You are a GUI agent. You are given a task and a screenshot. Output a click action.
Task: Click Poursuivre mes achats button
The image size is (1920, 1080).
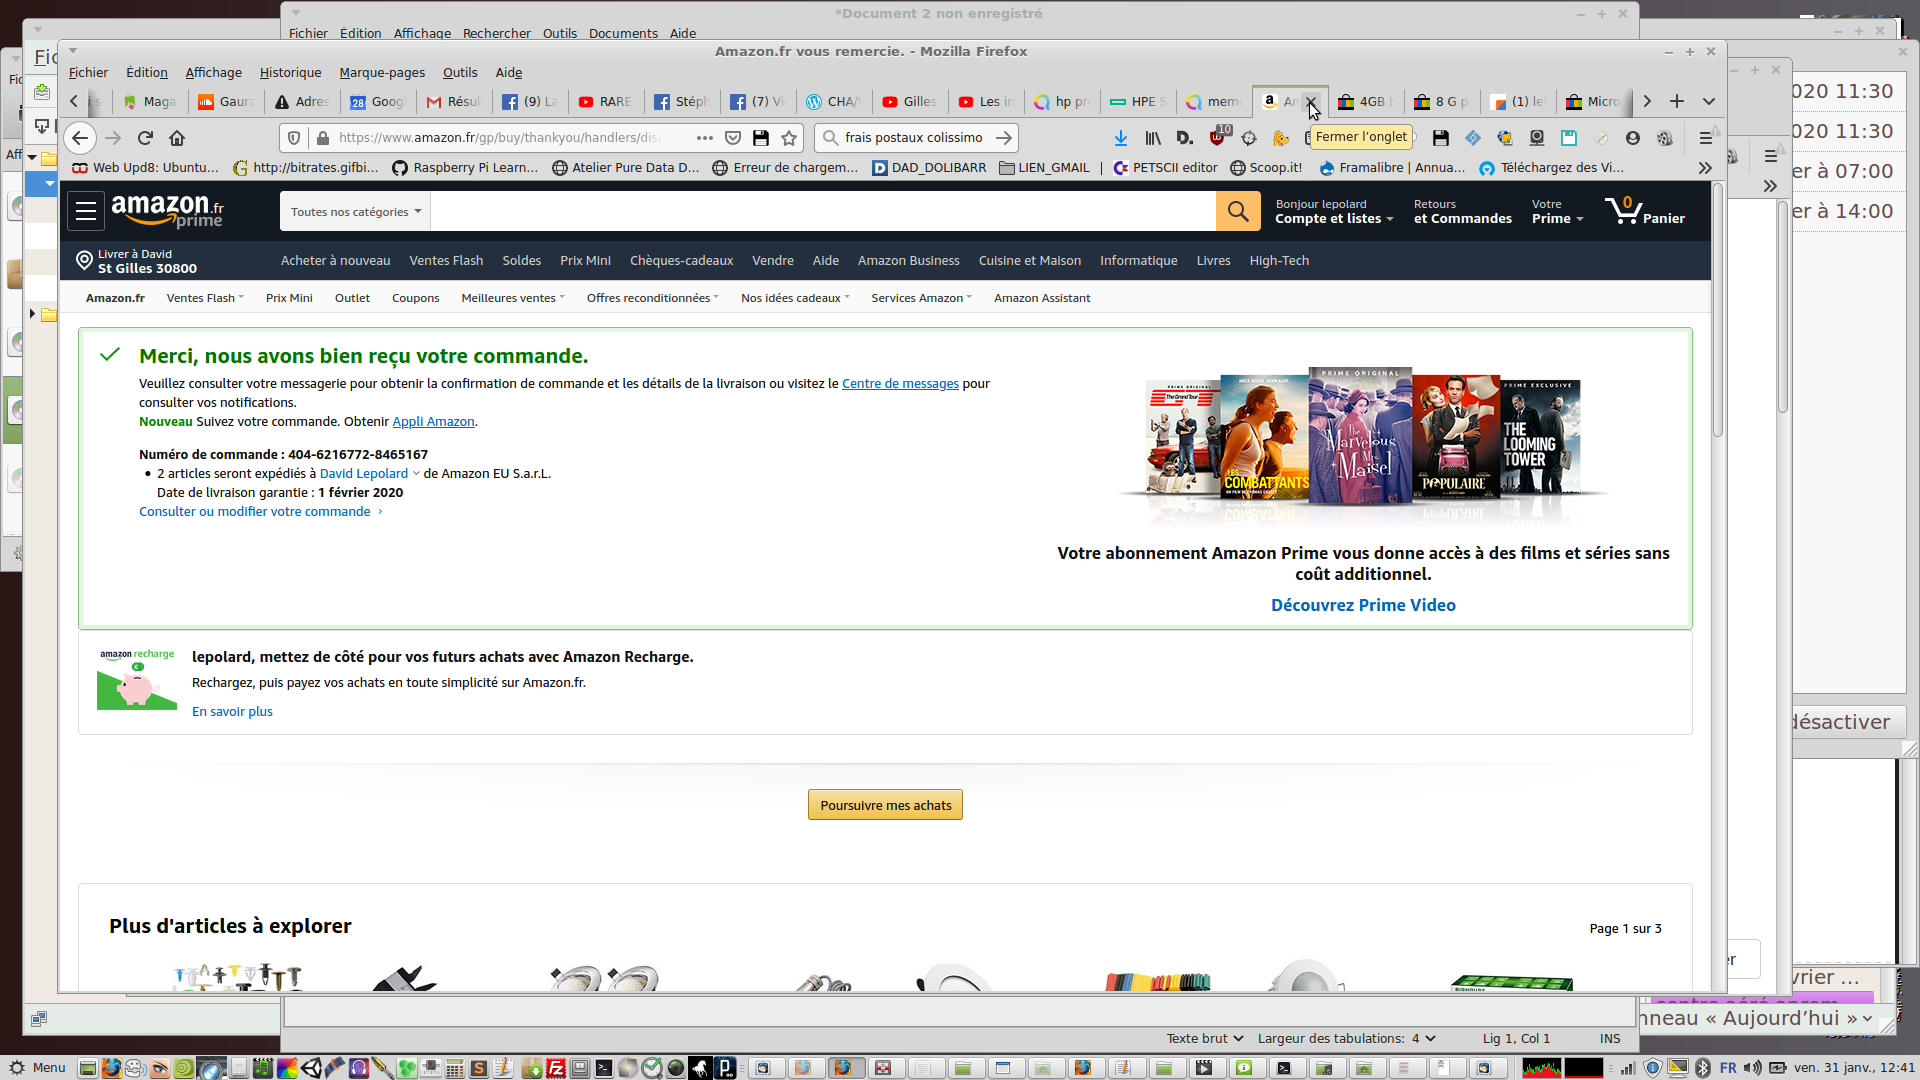pyautogui.click(x=885, y=805)
